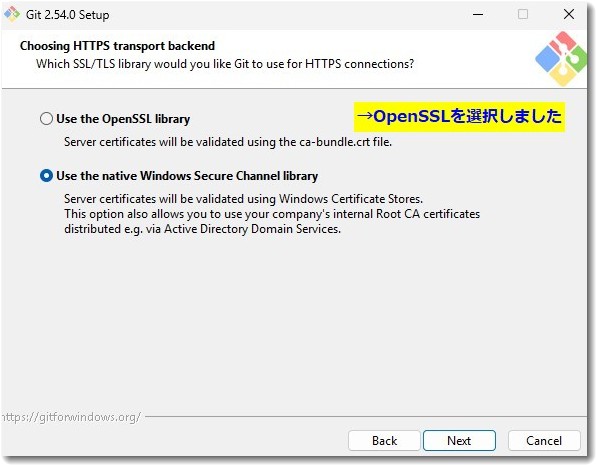Click the Active Directory Domain Services text line

[x=202, y=229]
